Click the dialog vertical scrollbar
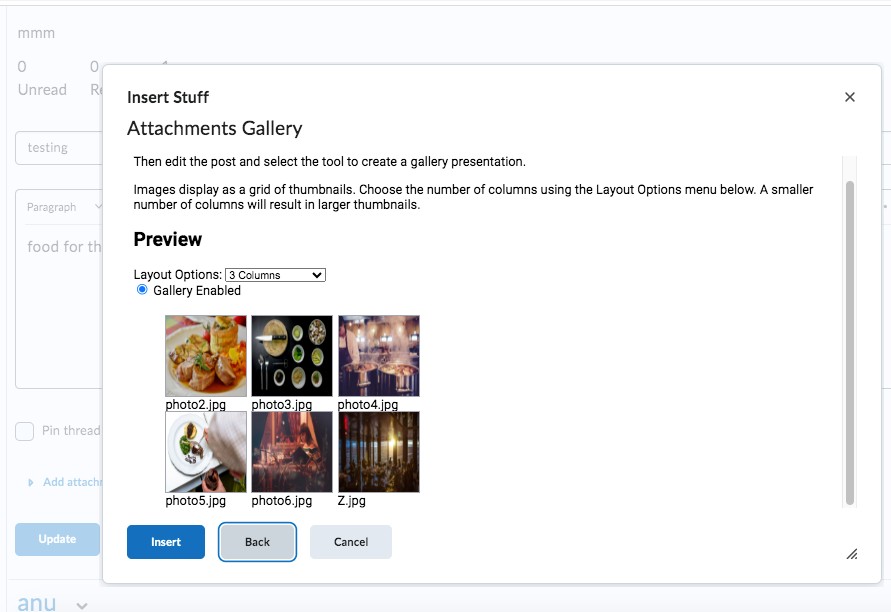 [850, 340]
